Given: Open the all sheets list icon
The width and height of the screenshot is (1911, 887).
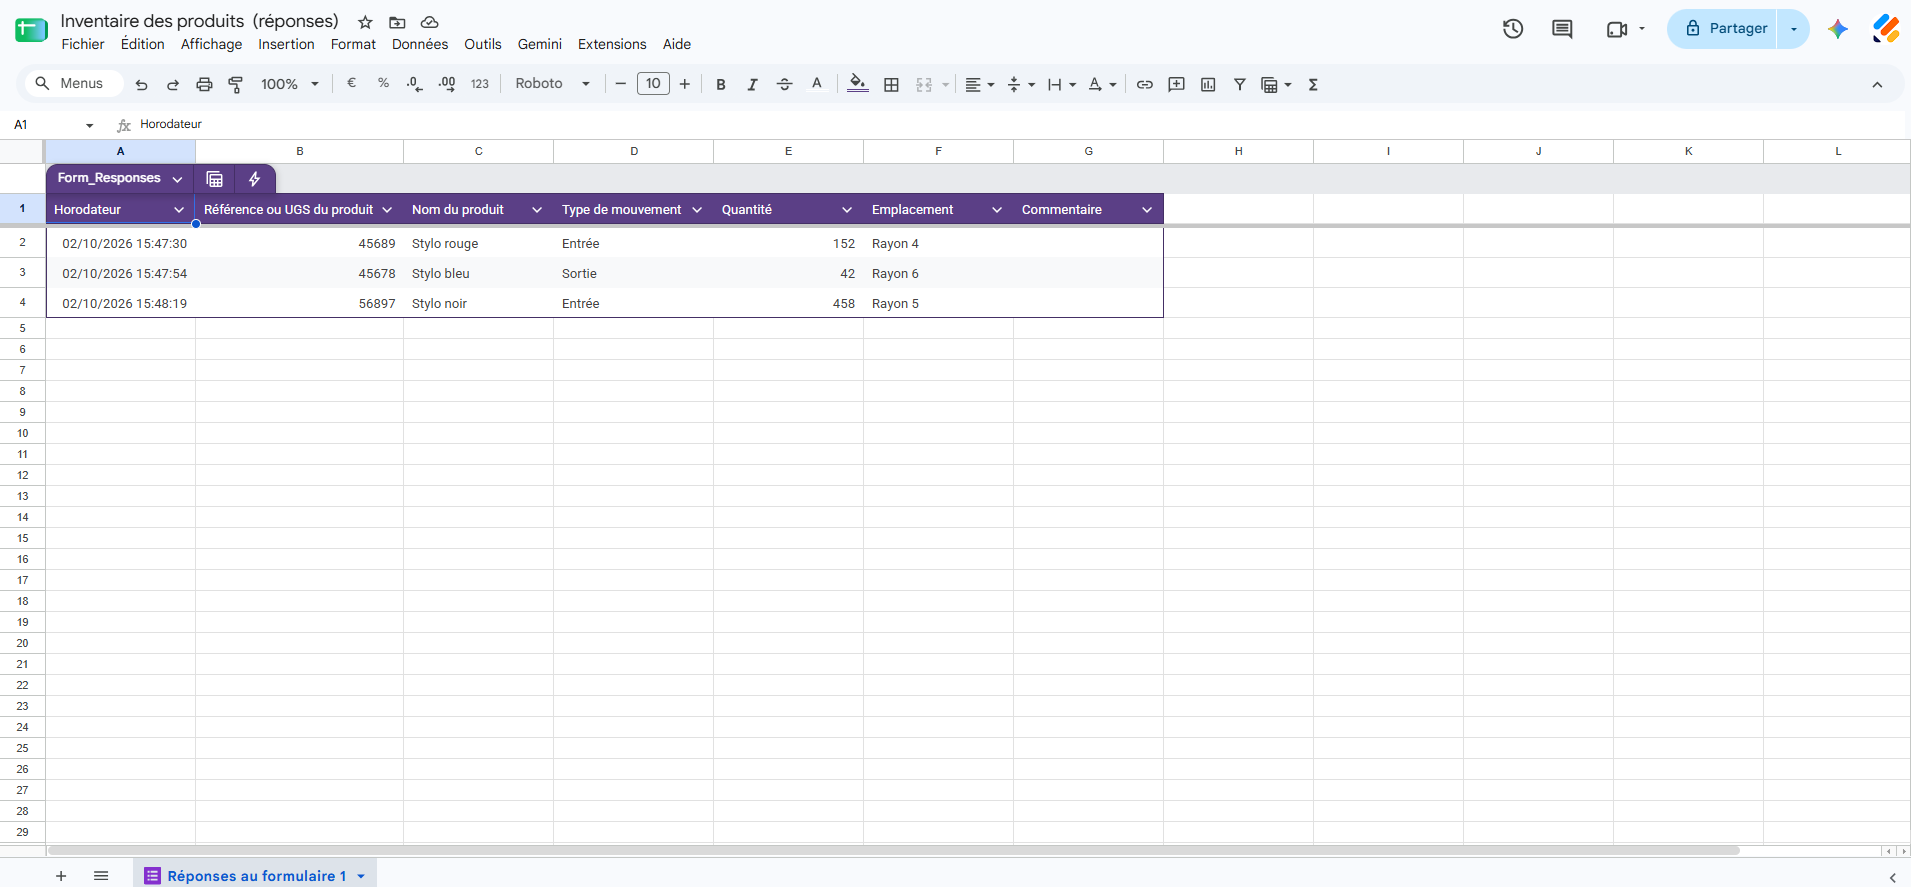Looking at the screenshot, I should tap(101, 876).
